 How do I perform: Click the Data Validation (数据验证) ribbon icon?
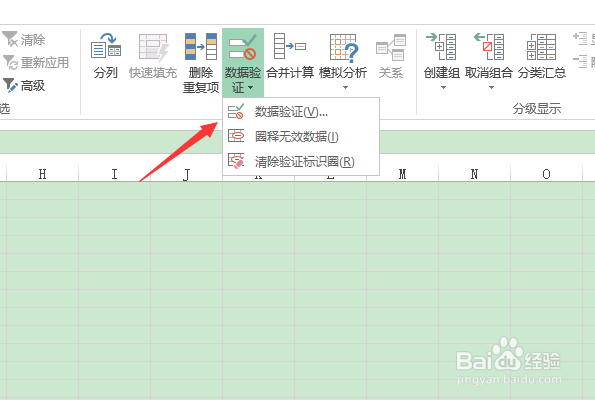tap(243, 47)
